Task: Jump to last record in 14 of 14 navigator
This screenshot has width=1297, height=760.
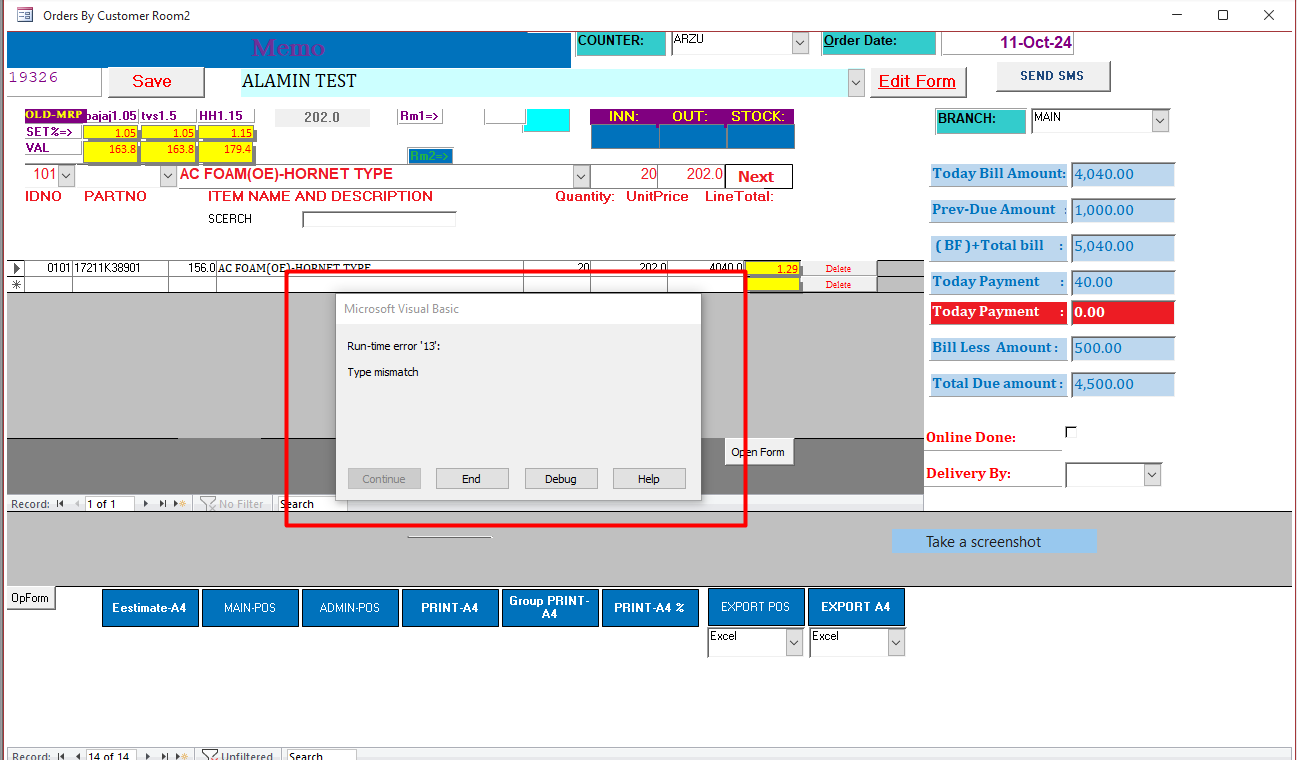Action: click(x=164, y=756)
